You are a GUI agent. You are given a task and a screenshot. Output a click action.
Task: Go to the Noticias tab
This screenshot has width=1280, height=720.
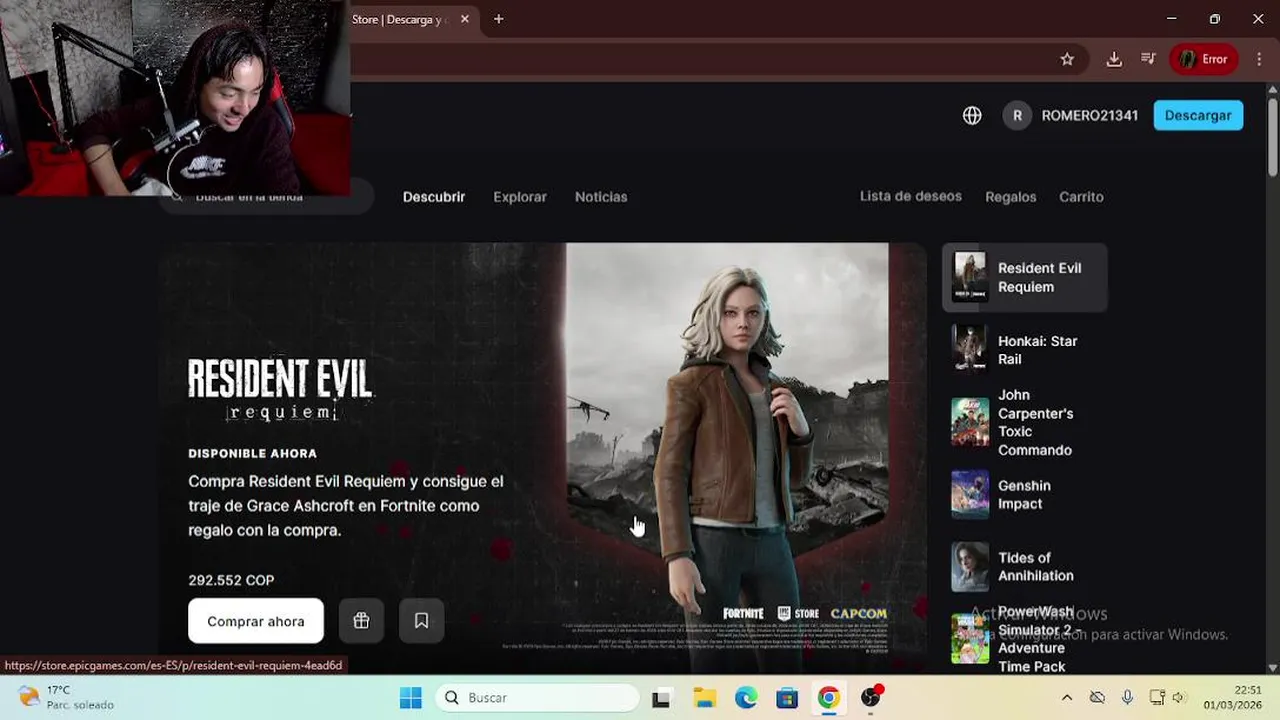pyautogui.click(x=601, y=197)
